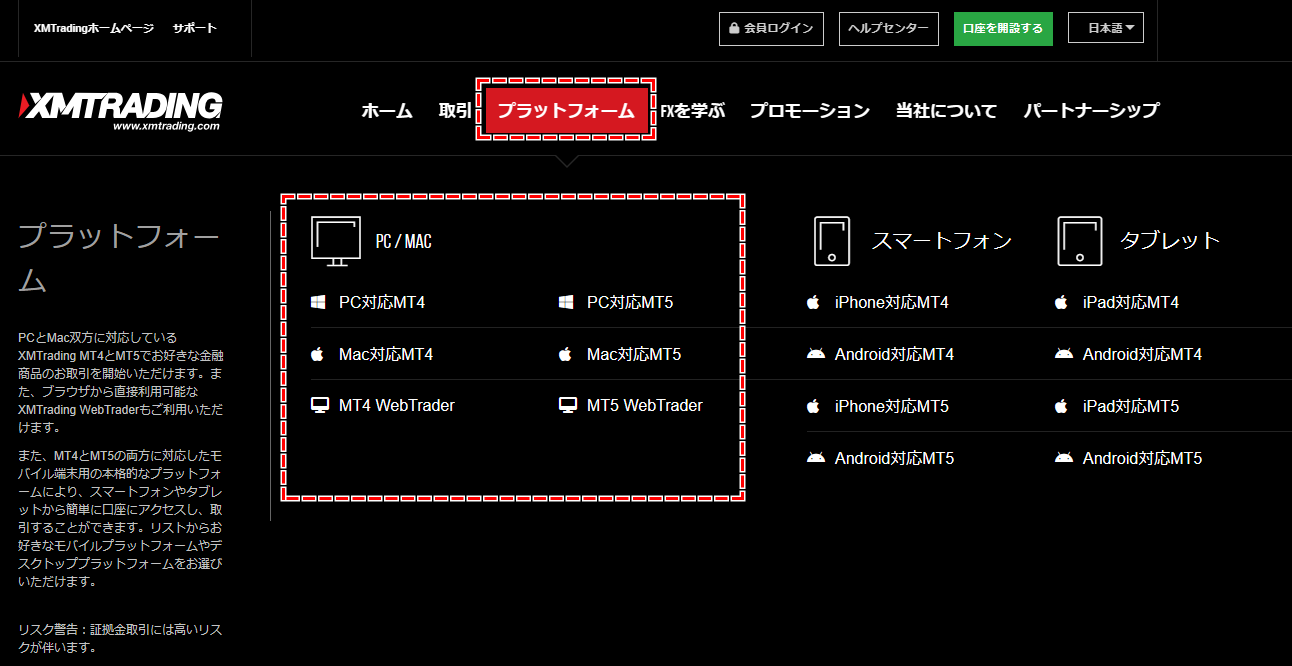This screenshot has width=1292, height=666.
Task: Click the Android icon next to Android対応MT4
Action: pos(813,353)
